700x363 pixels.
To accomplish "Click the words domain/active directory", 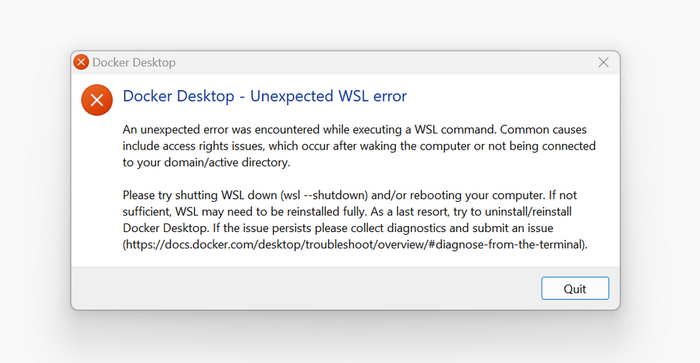I will click(x=226, y=163).
